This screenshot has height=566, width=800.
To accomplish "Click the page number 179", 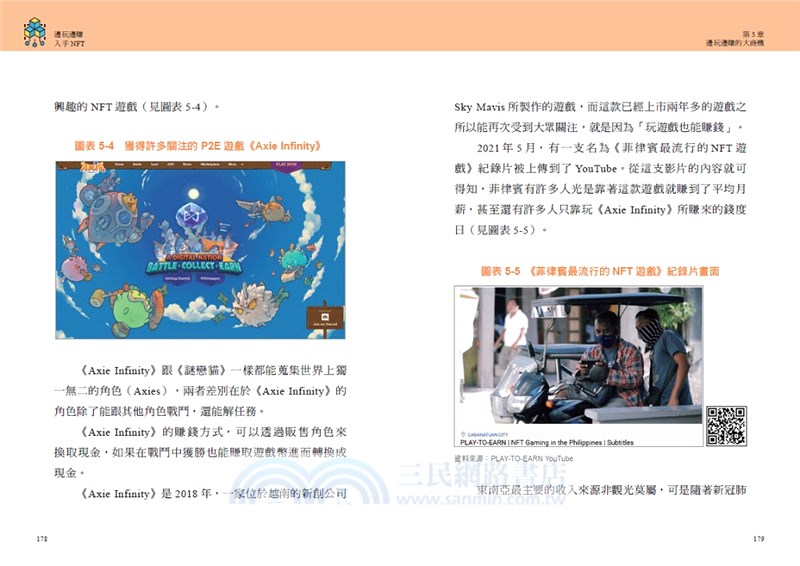I will pyautogui.click(x=758, y=538).
